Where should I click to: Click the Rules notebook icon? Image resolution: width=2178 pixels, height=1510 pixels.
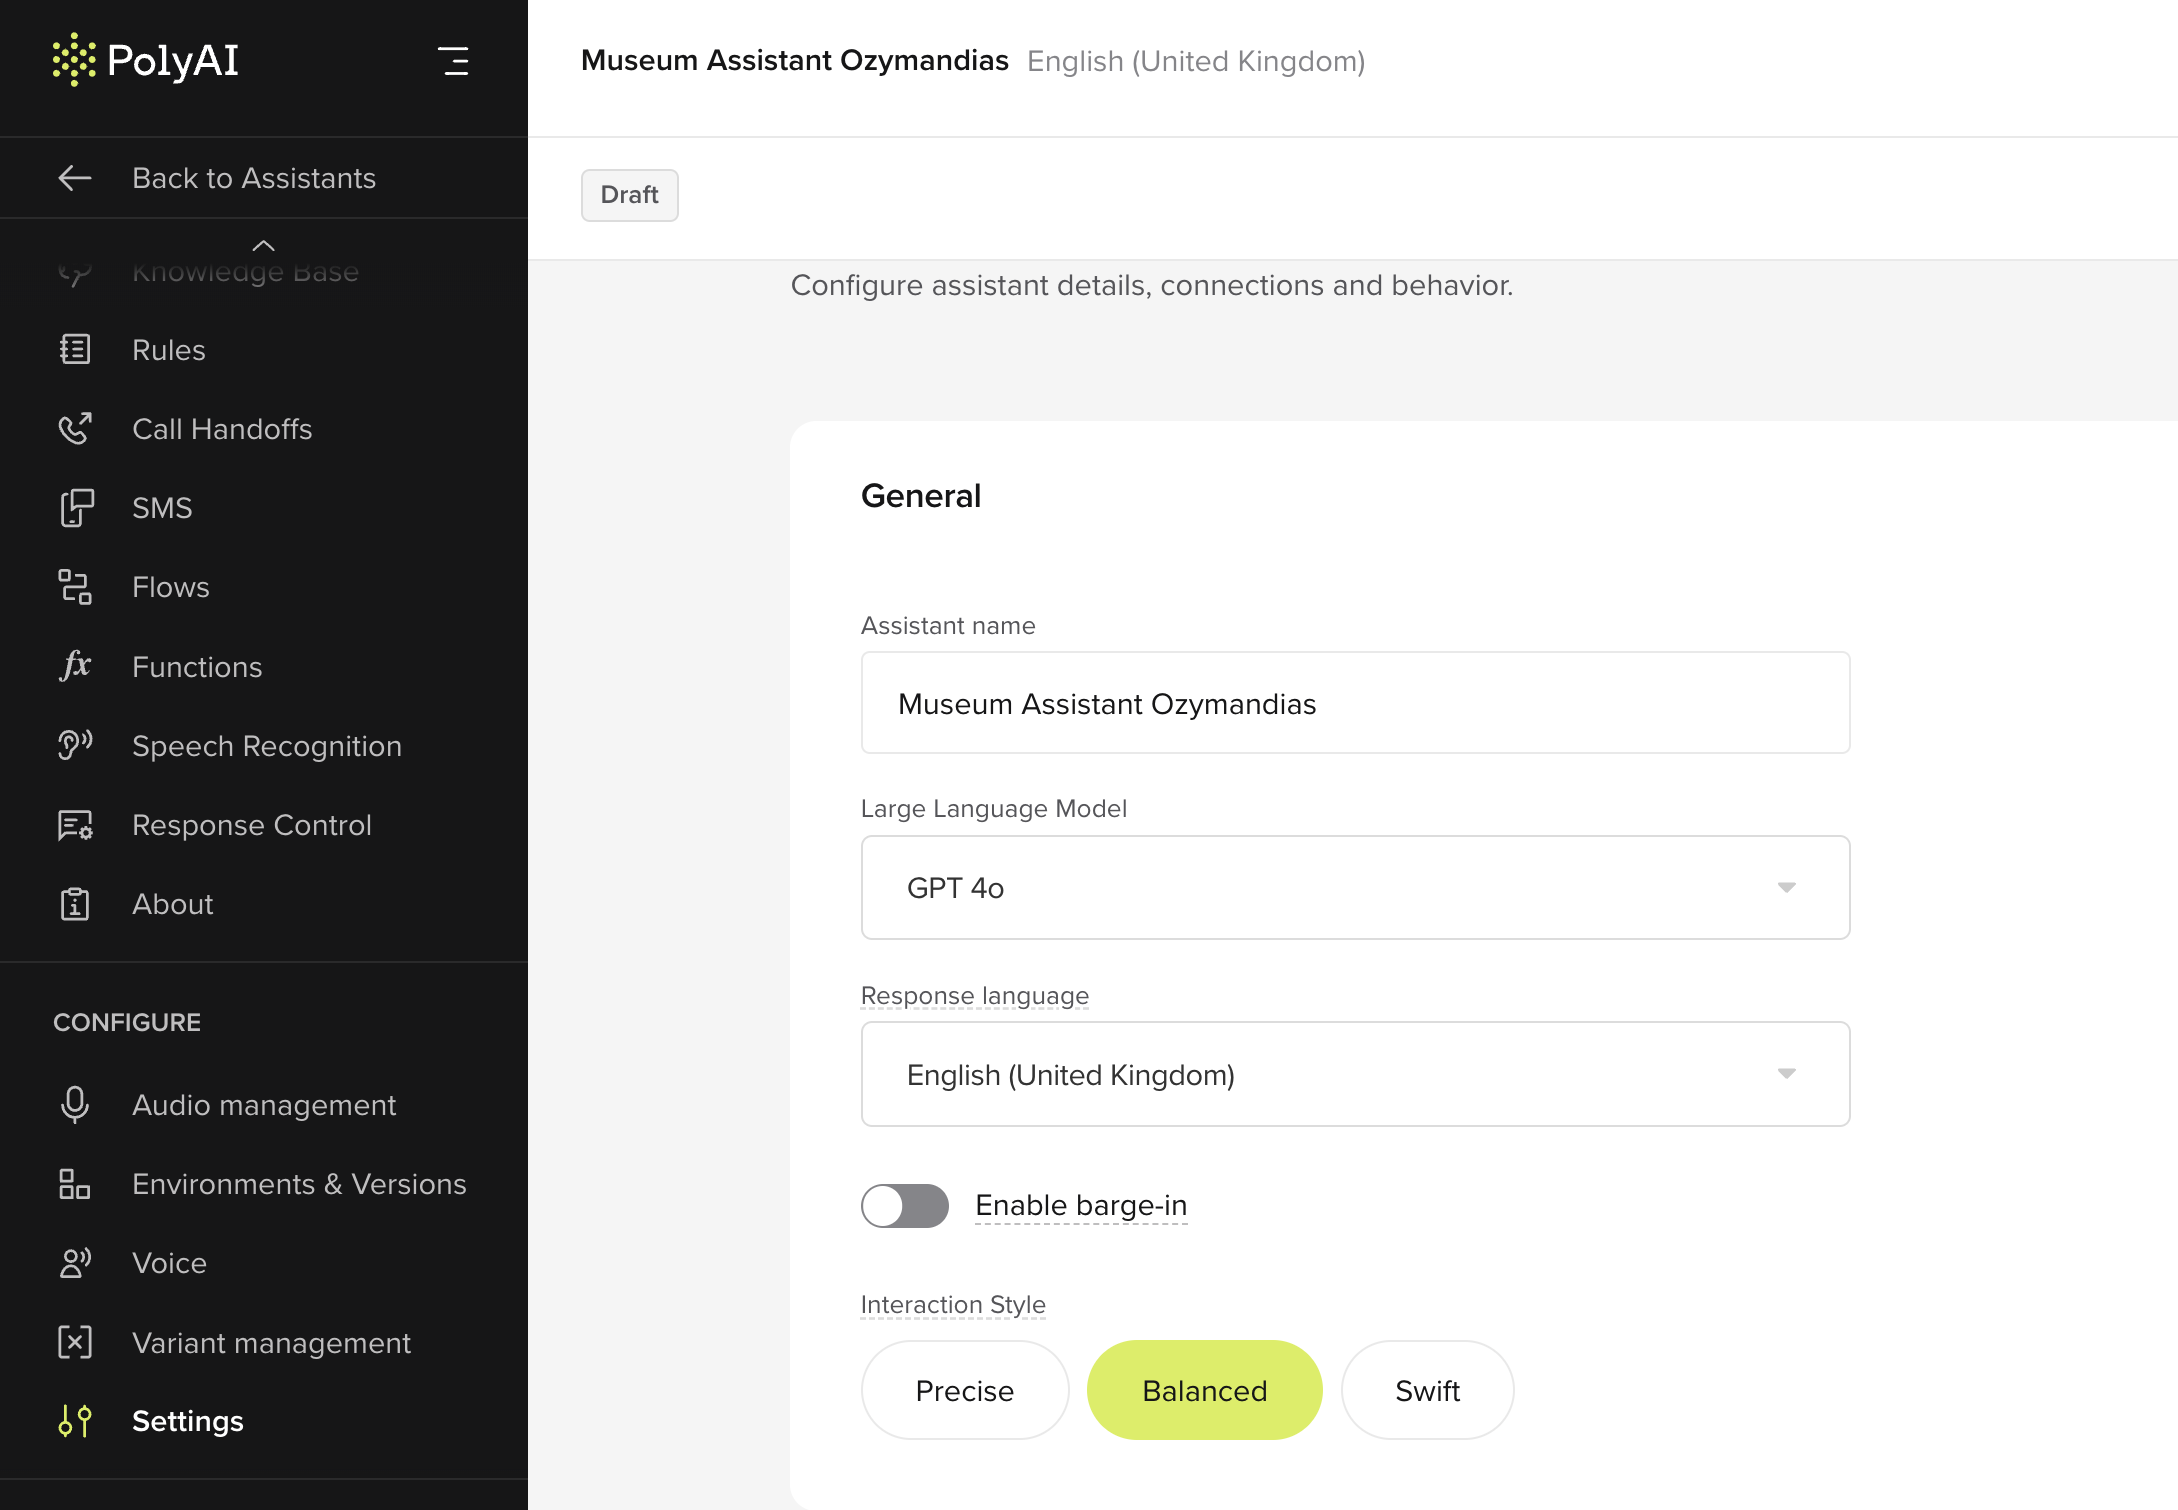pyautogui.click(x=75, y=350)
